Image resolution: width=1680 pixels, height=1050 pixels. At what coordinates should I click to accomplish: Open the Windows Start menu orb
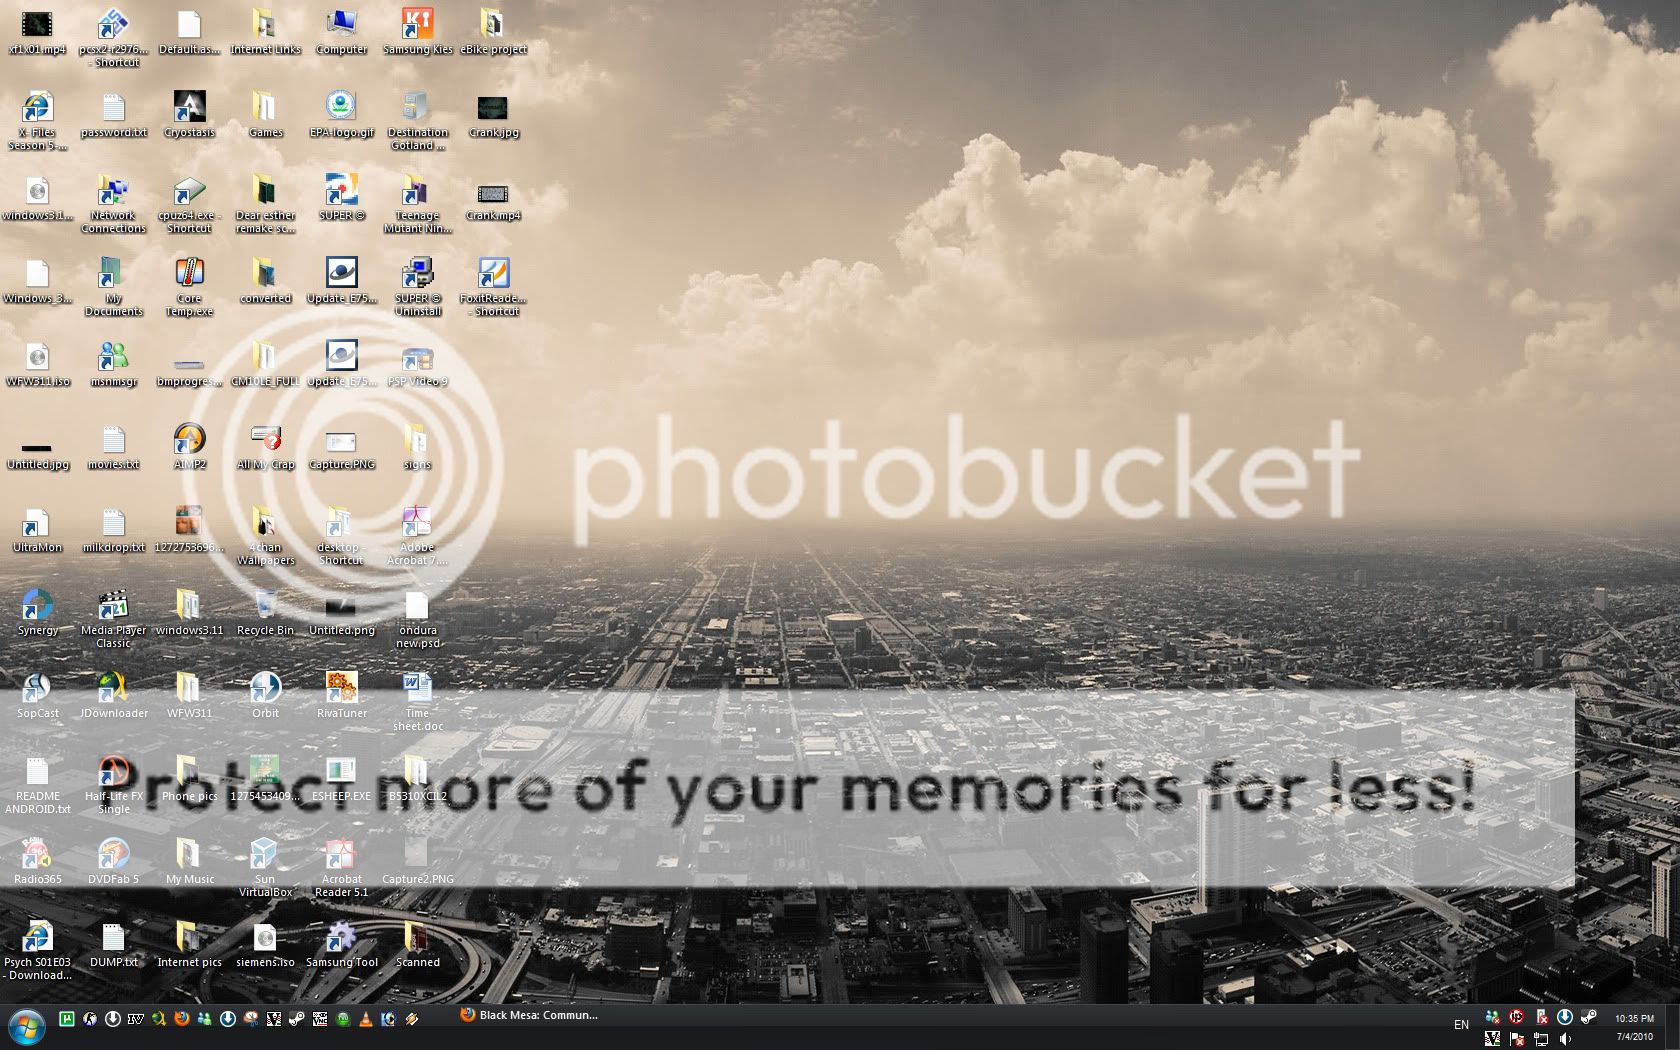pos(27,1026)
